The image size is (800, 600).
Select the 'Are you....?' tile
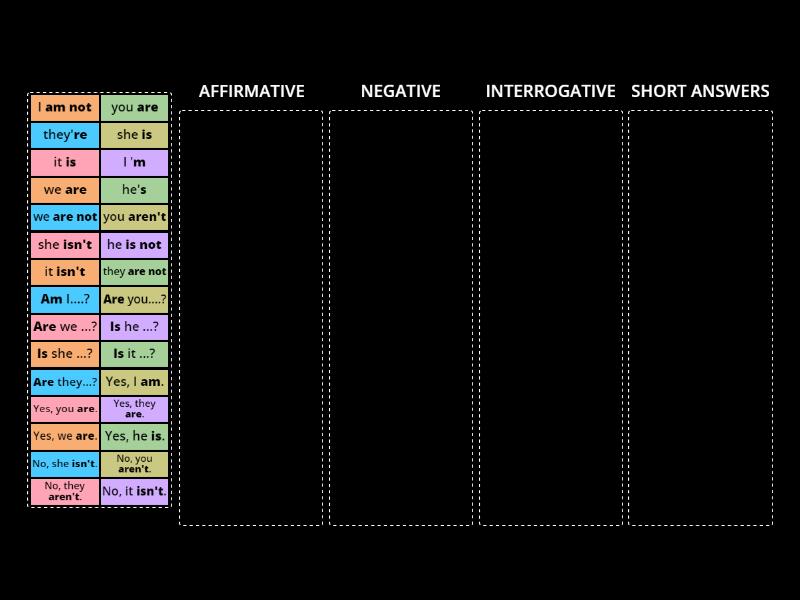pos(135,299)
